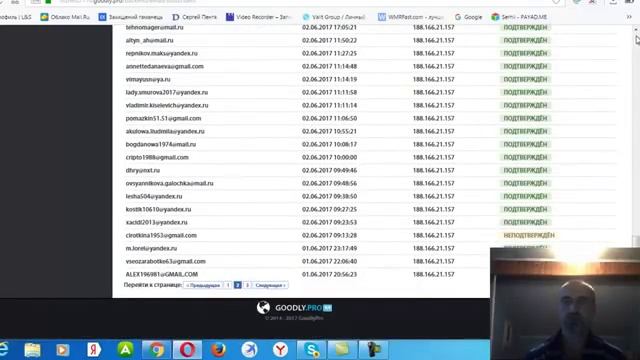Screen dimensions: 640x360
Task: Open the Seml - PAYAD.ME bookmark
Action: [x=519, y=17]
